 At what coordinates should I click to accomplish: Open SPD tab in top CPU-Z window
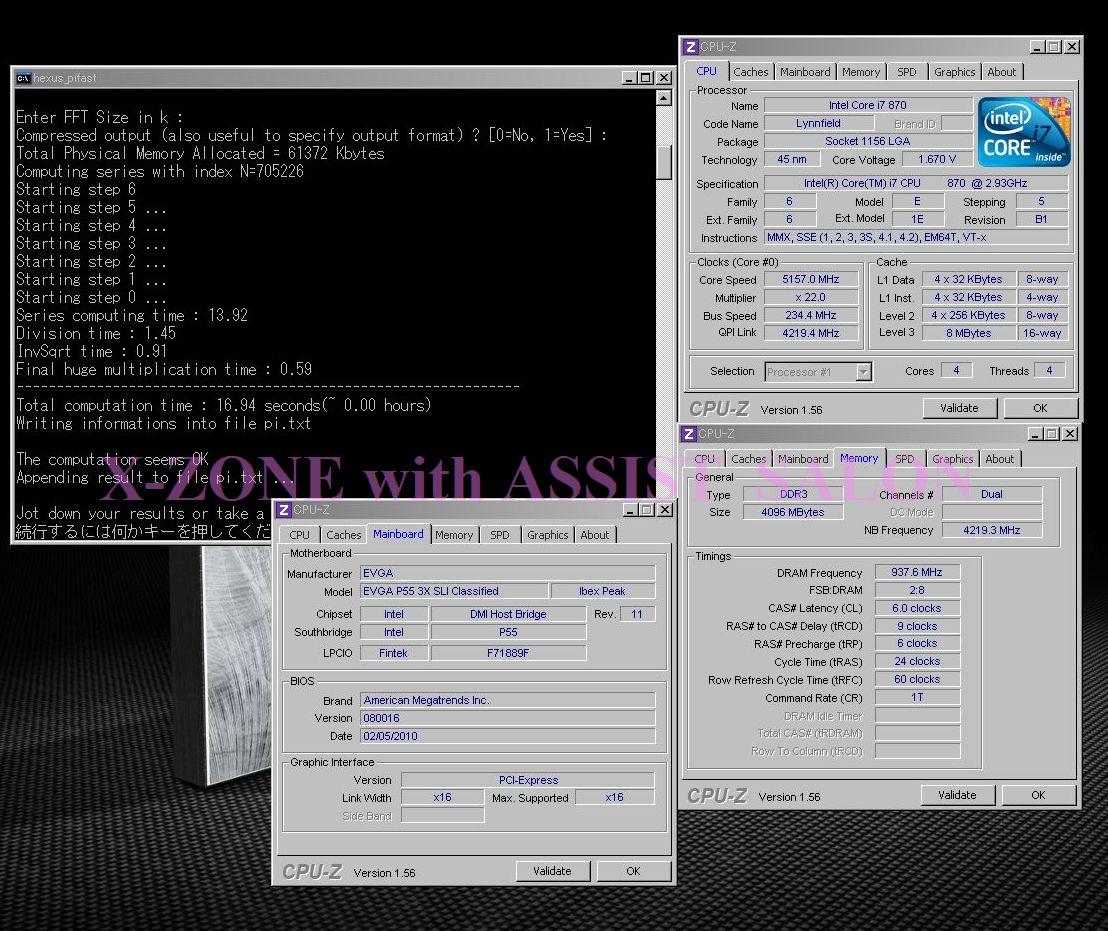(x=907, y=72)
